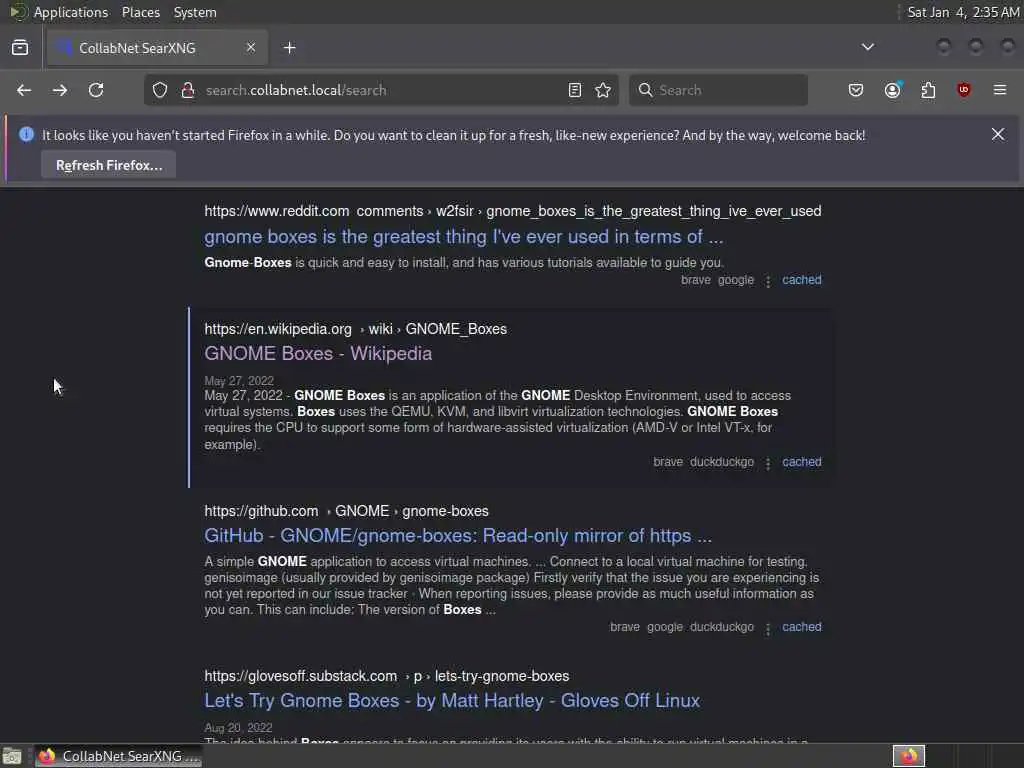1024x768 pixels.
Task: Open cached version of Wikipedia result
Action: click(802, 462)
